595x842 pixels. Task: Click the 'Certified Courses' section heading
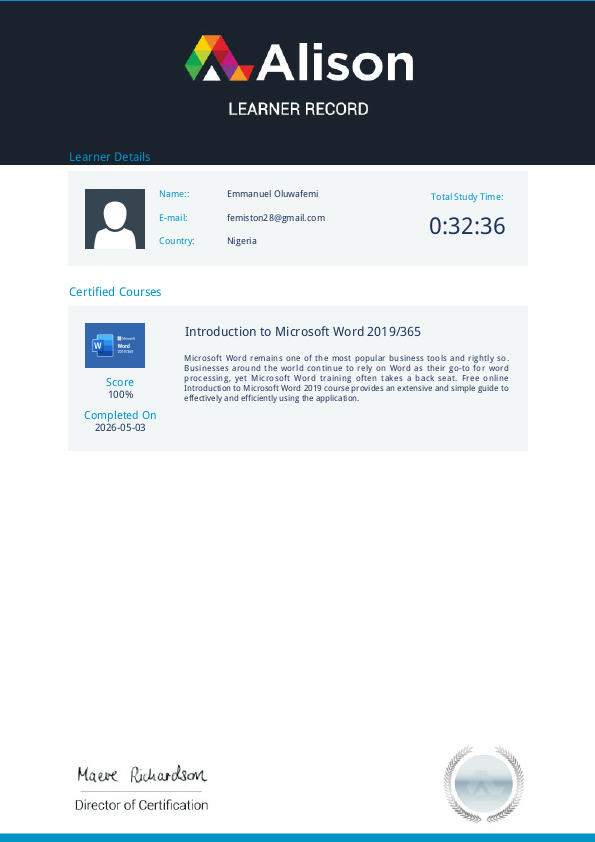(x=115, y=292)
